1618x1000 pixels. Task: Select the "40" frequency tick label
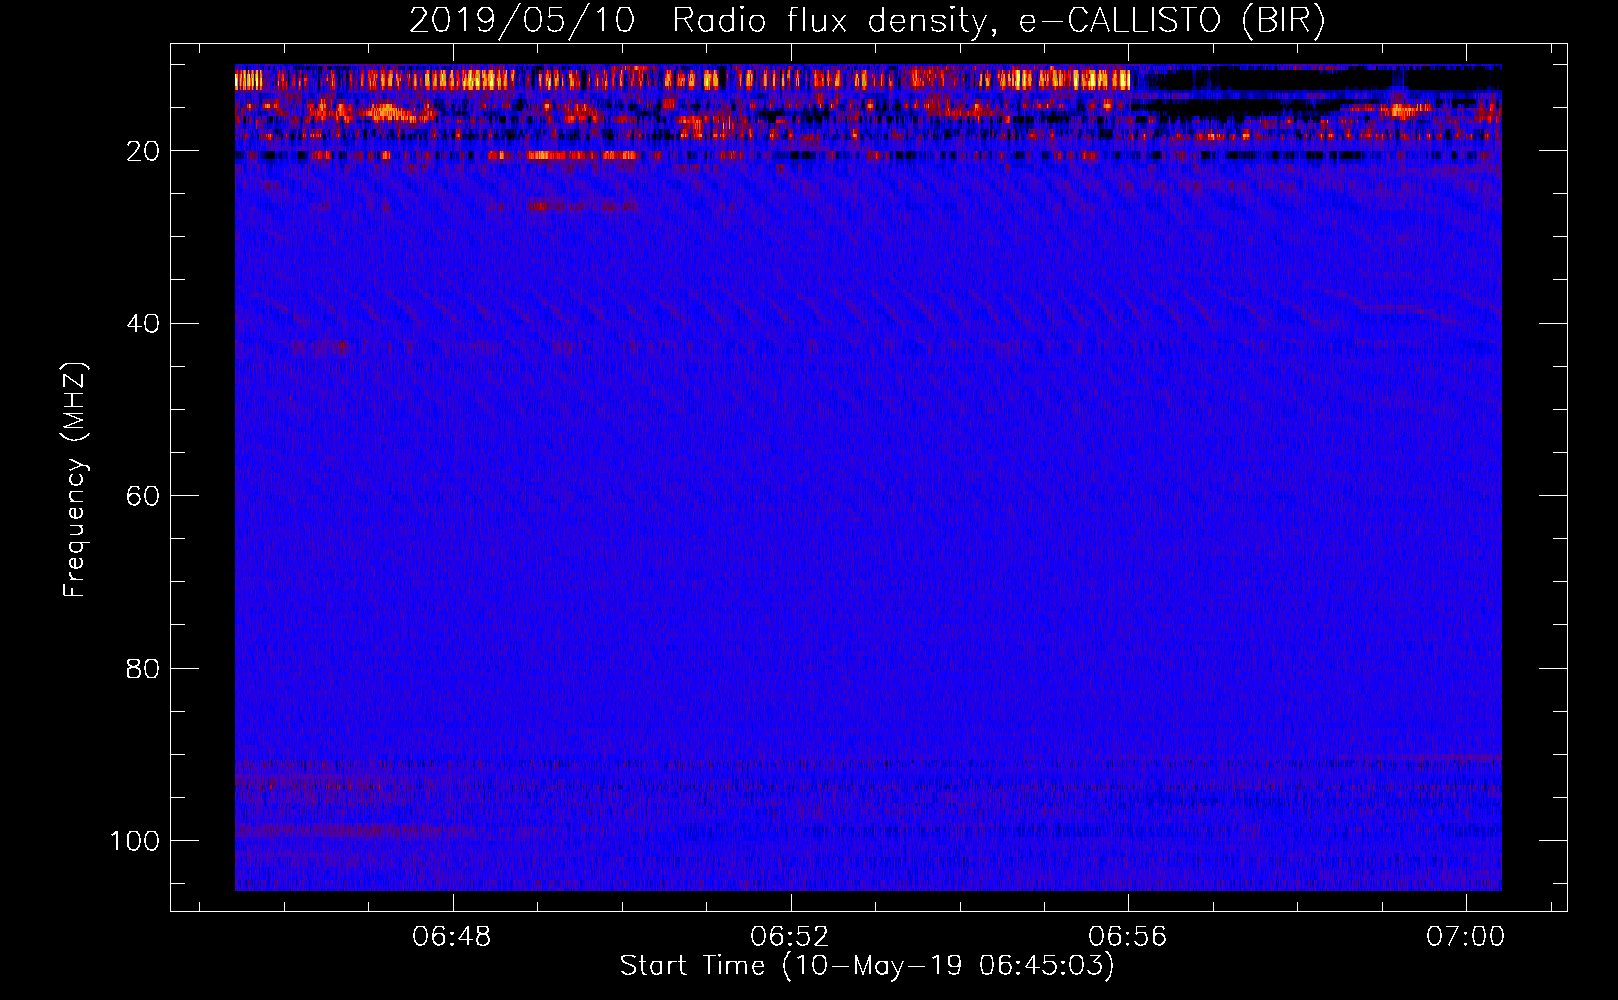(x=143, y=324)
